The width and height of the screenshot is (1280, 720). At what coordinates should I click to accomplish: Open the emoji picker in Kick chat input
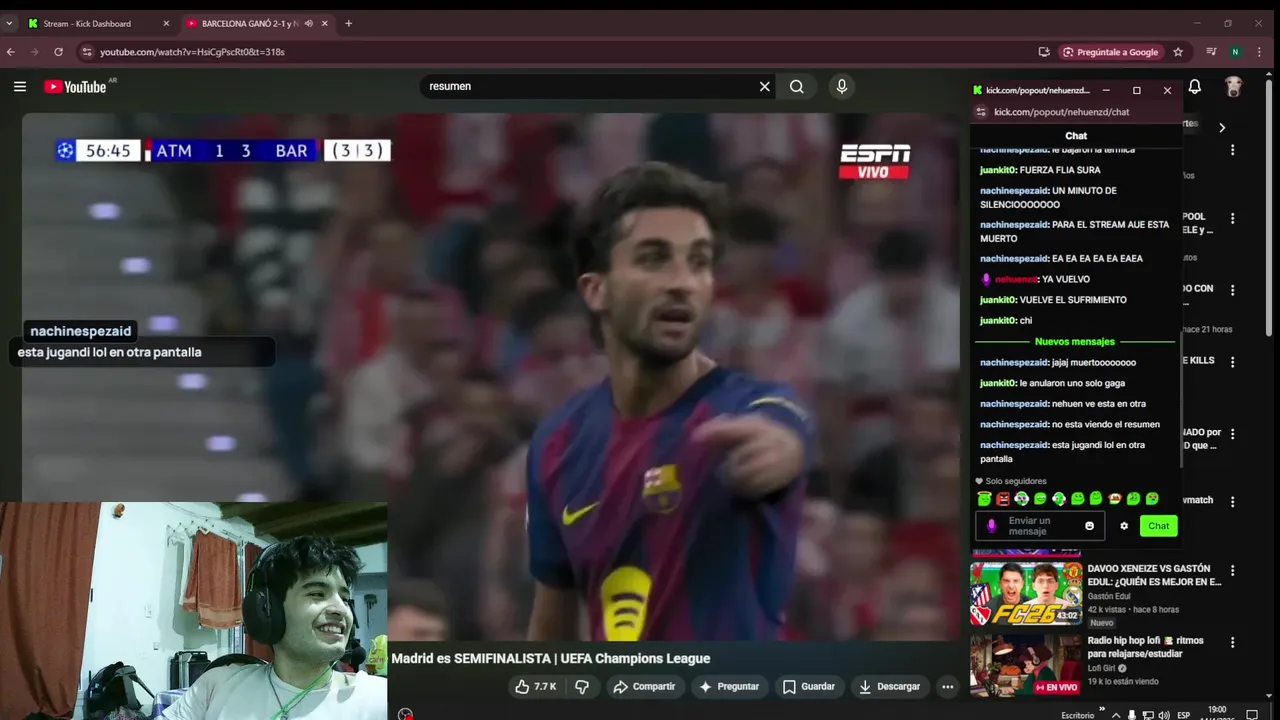click(1089, 526)
